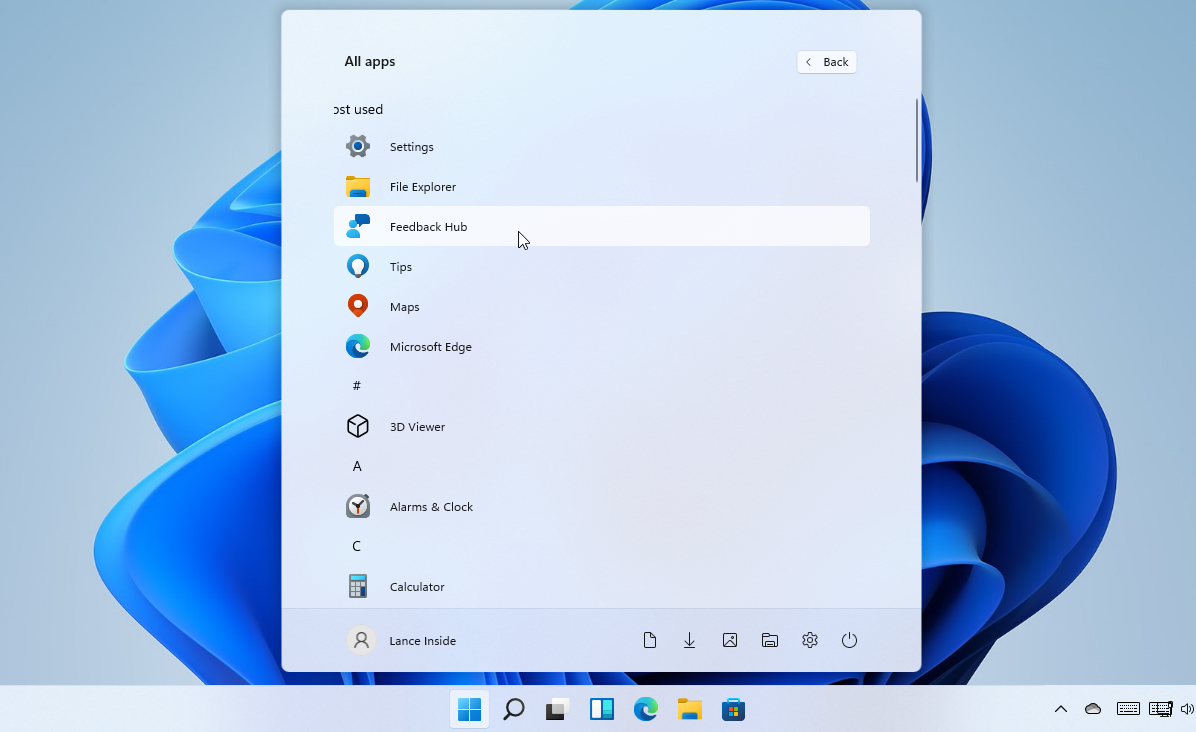
Task: Open the Downloads folder shortcut icon
Action: (x=690, y=640)
